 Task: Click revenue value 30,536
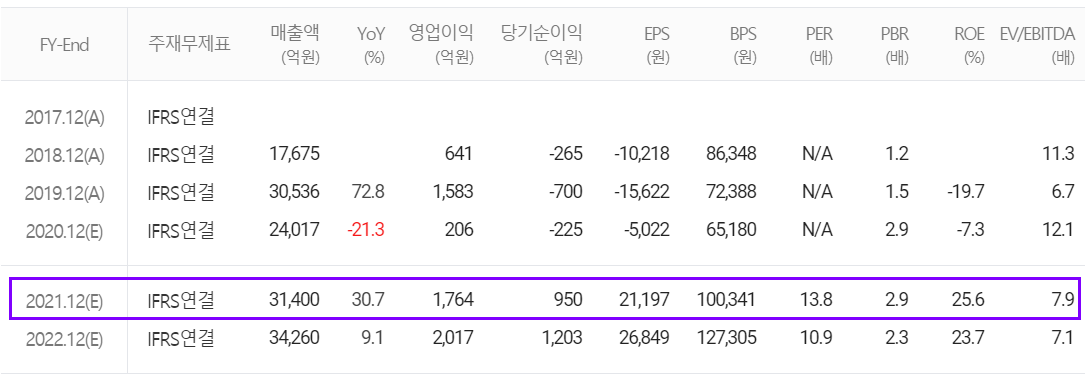tap(294, 192)
